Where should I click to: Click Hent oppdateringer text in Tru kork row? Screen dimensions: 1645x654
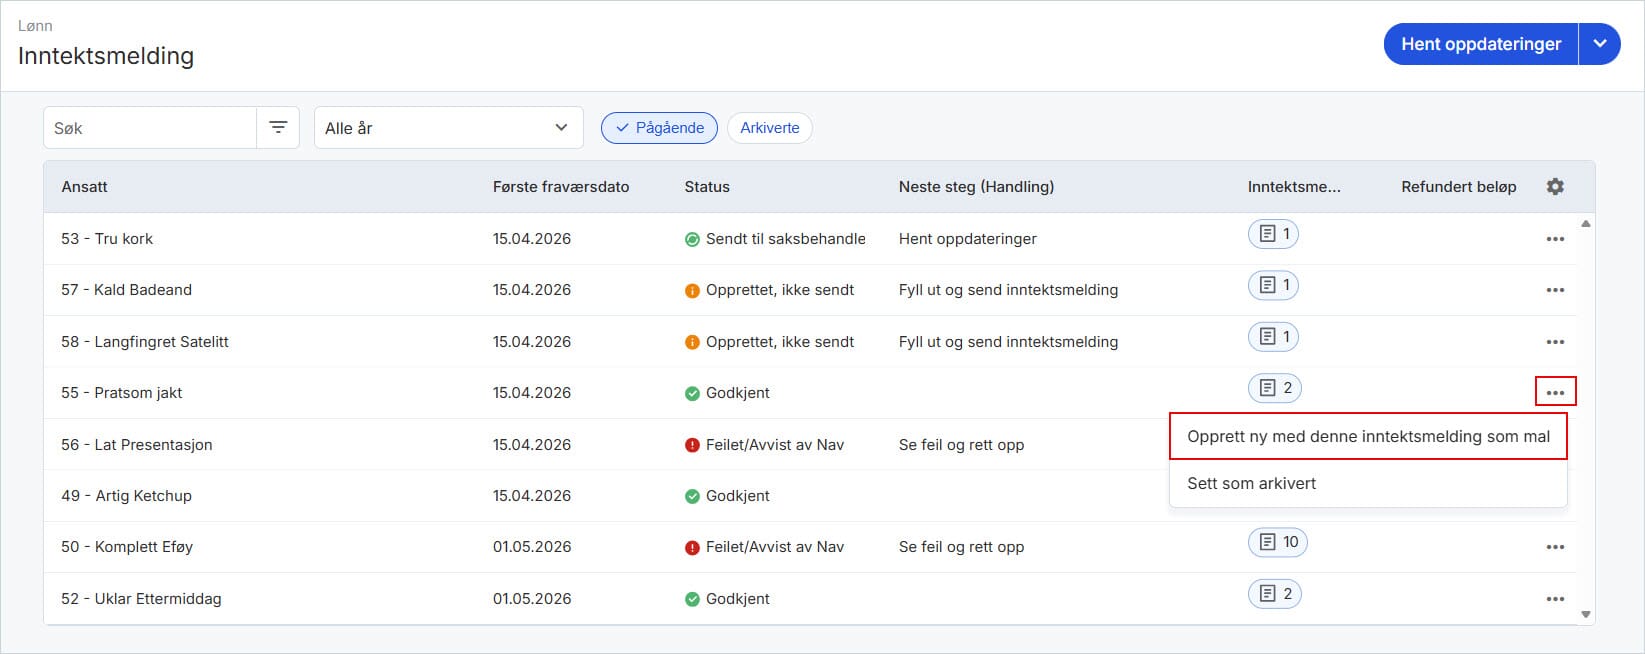(967, 239)
